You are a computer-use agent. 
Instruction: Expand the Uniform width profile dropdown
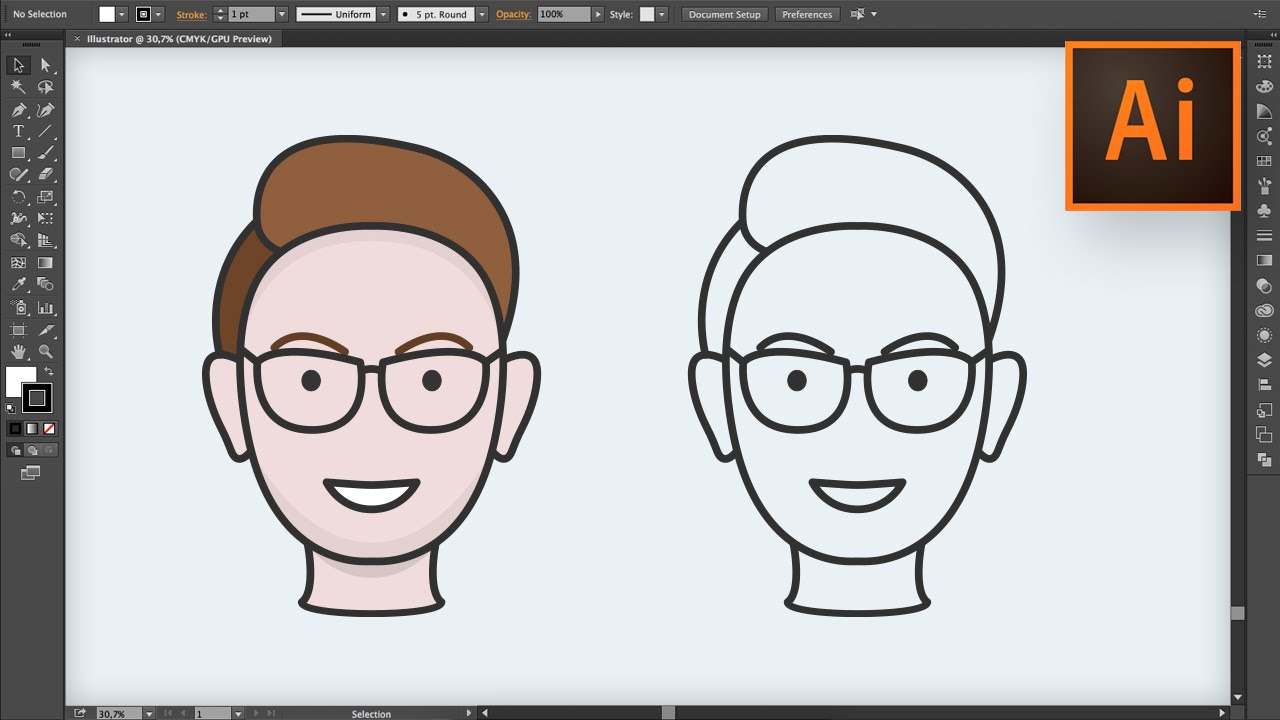382,15
